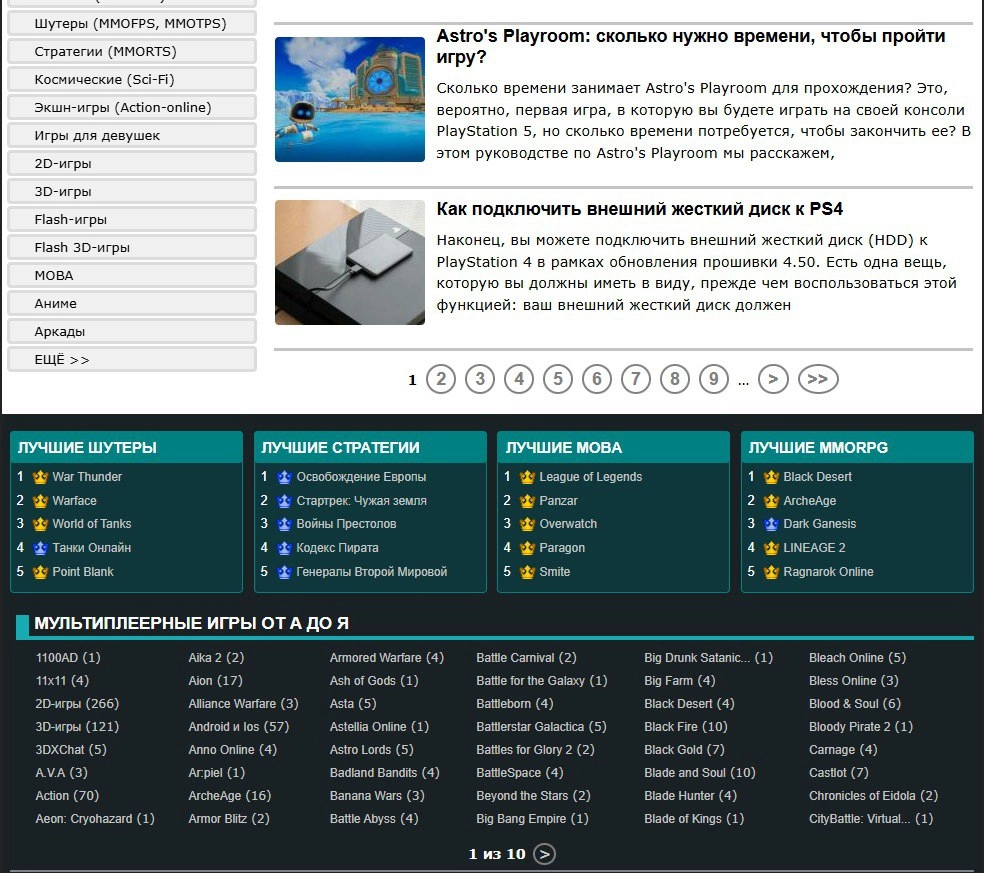Go to next articles page with > button
The width and height of the screenshot is (984, 873).
(773, 379)
